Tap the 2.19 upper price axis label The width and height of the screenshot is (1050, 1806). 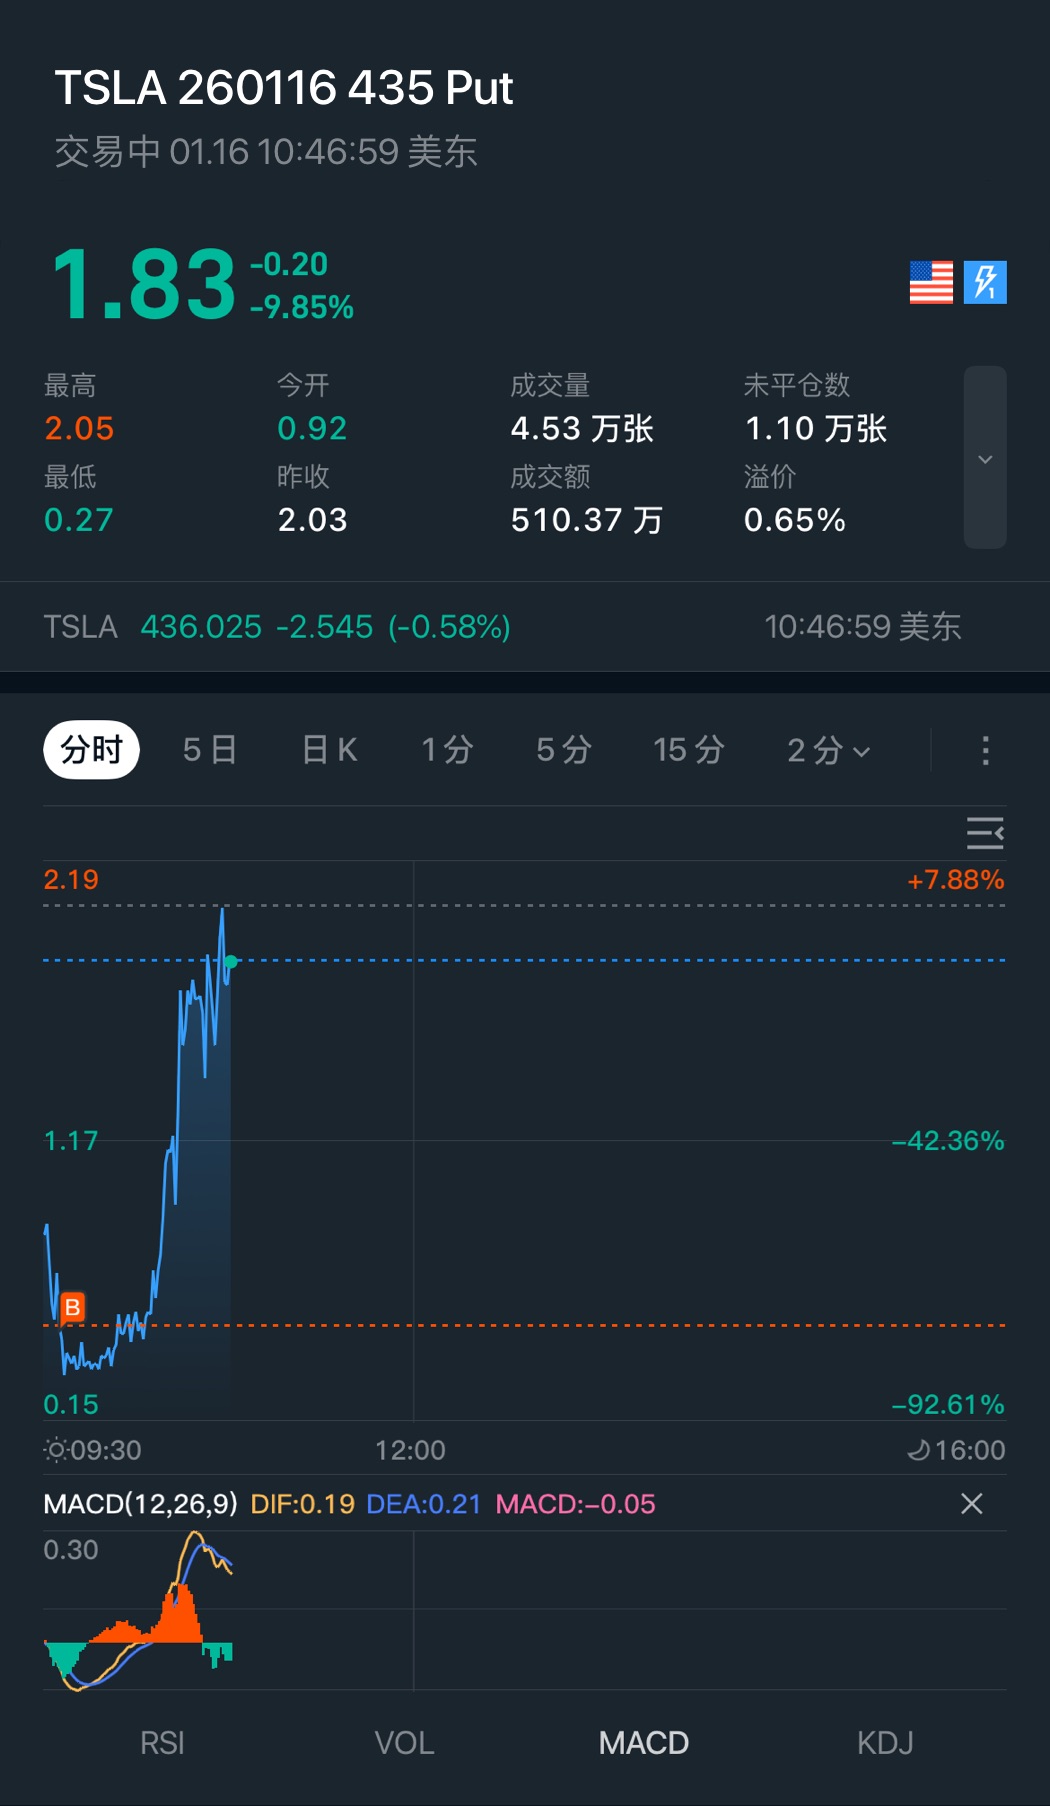tap(71, 879)
